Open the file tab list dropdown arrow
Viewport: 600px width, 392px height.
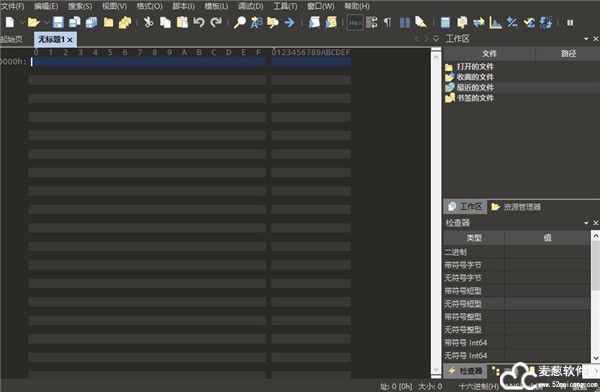point(436,39)
